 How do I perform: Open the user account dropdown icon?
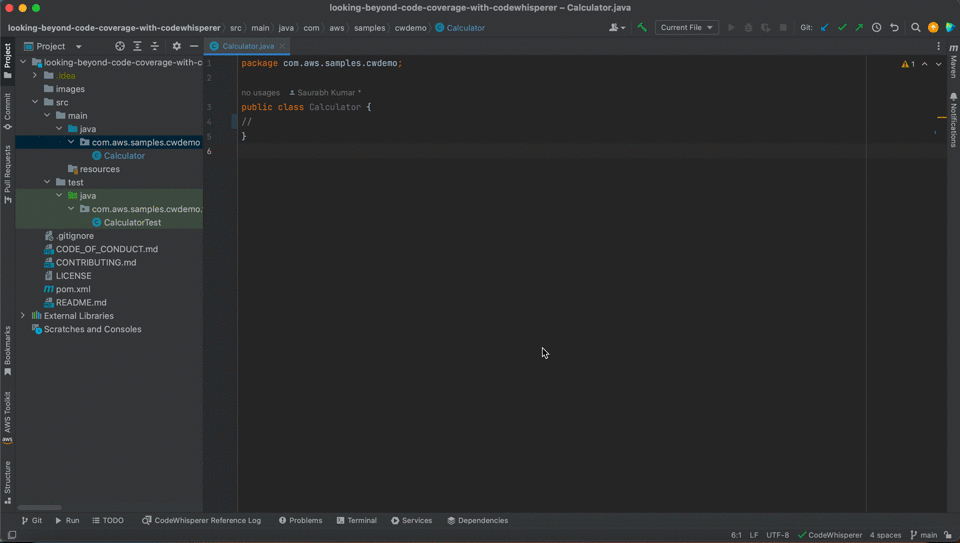pos(617,28)
